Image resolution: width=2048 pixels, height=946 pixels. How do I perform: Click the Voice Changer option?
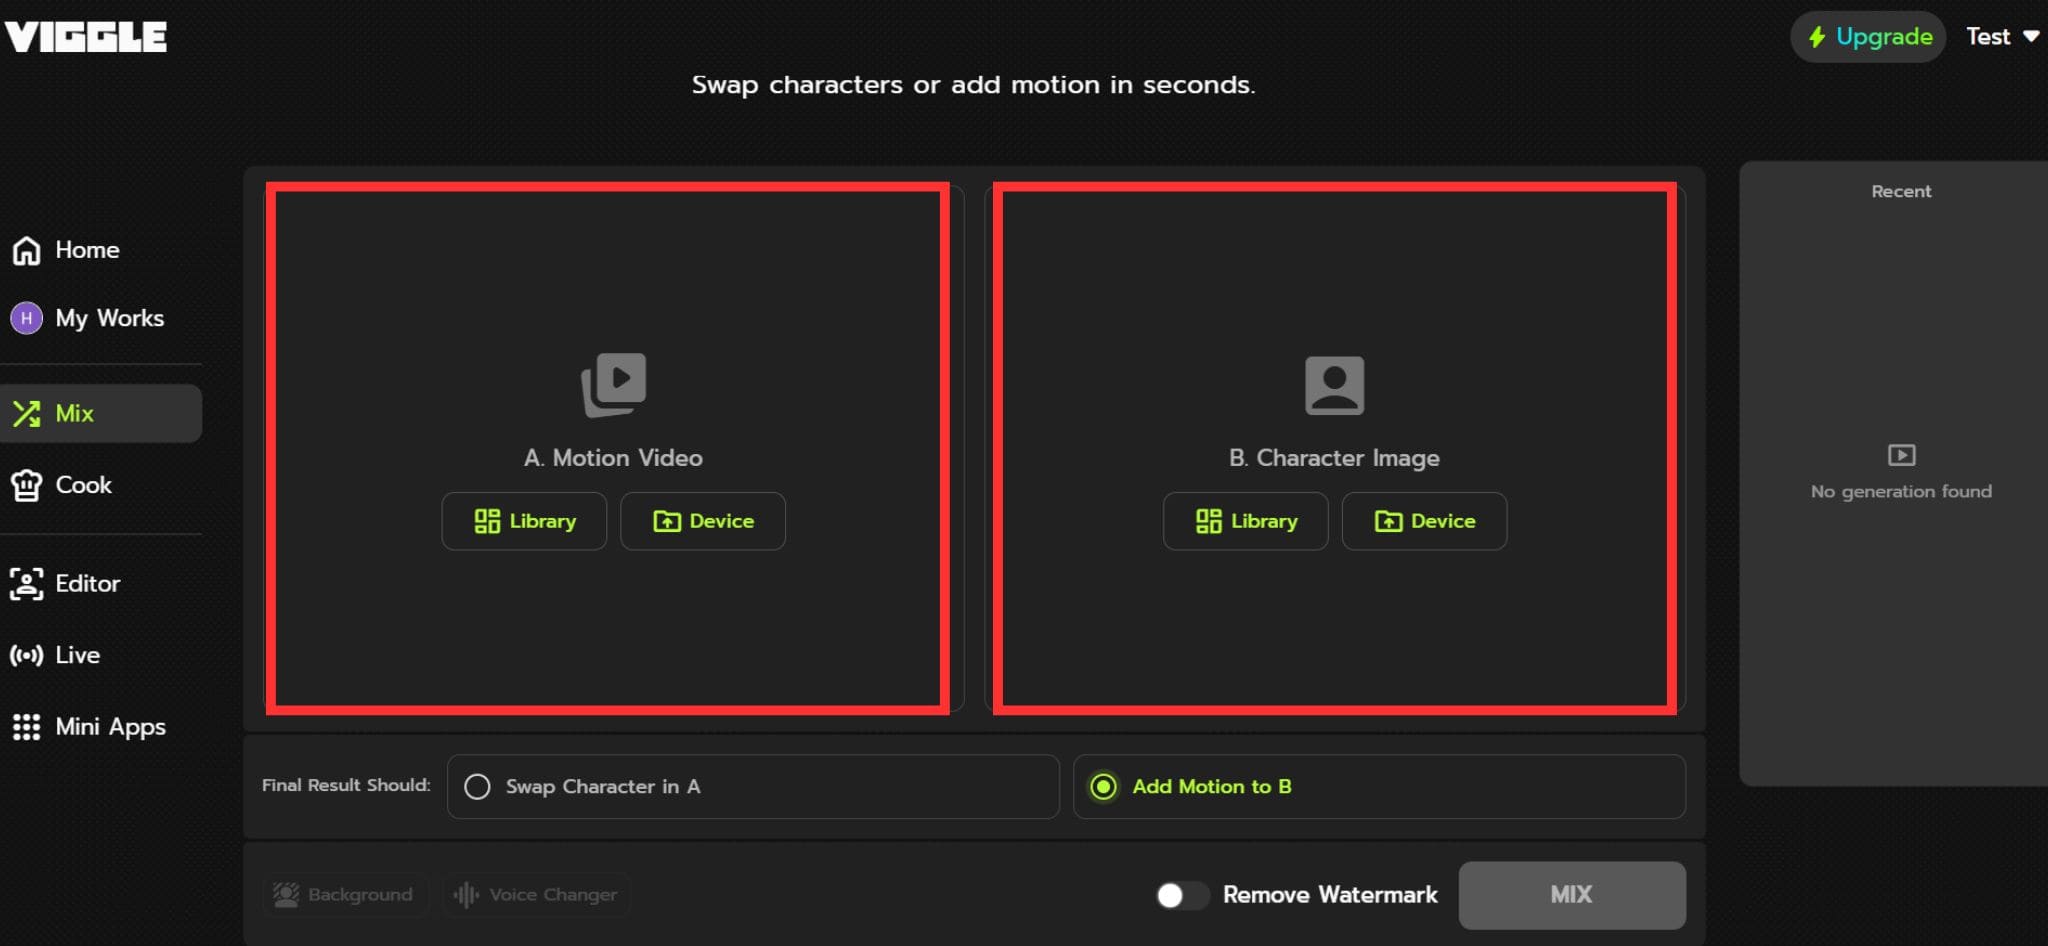pos(536,895)
